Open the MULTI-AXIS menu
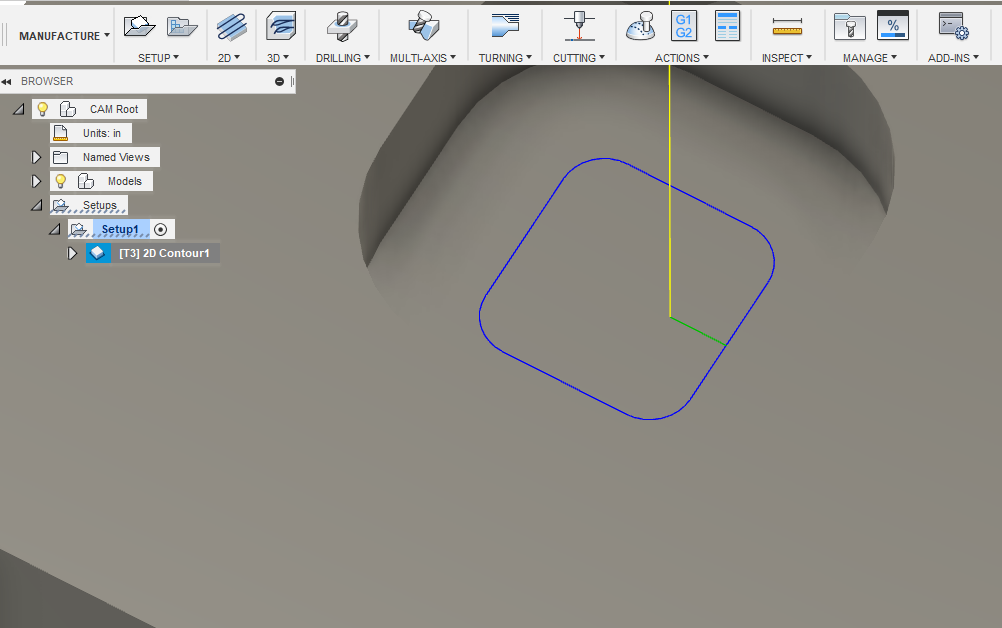 [x=423, y=58]
